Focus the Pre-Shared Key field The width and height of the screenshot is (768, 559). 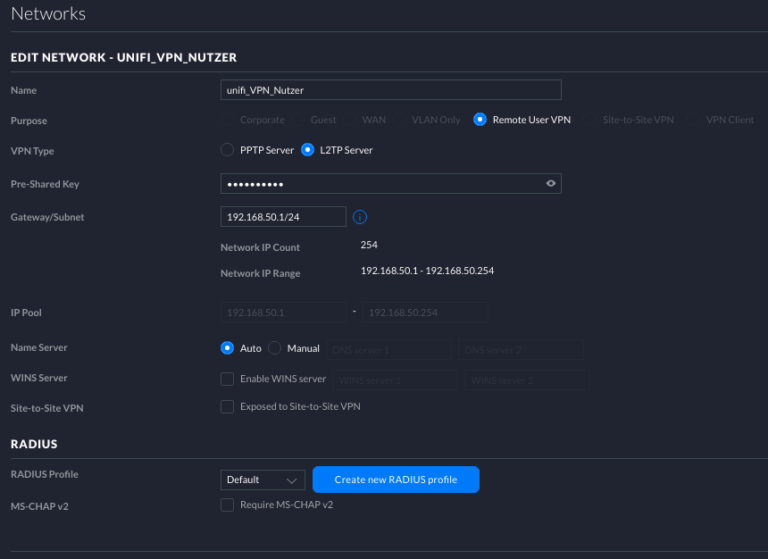pos(391,184)
